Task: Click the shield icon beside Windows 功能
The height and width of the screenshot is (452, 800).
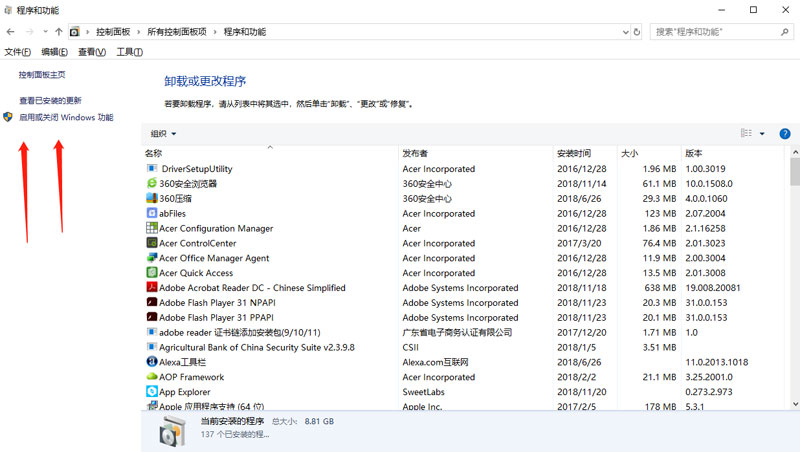Action: (8, 117)
